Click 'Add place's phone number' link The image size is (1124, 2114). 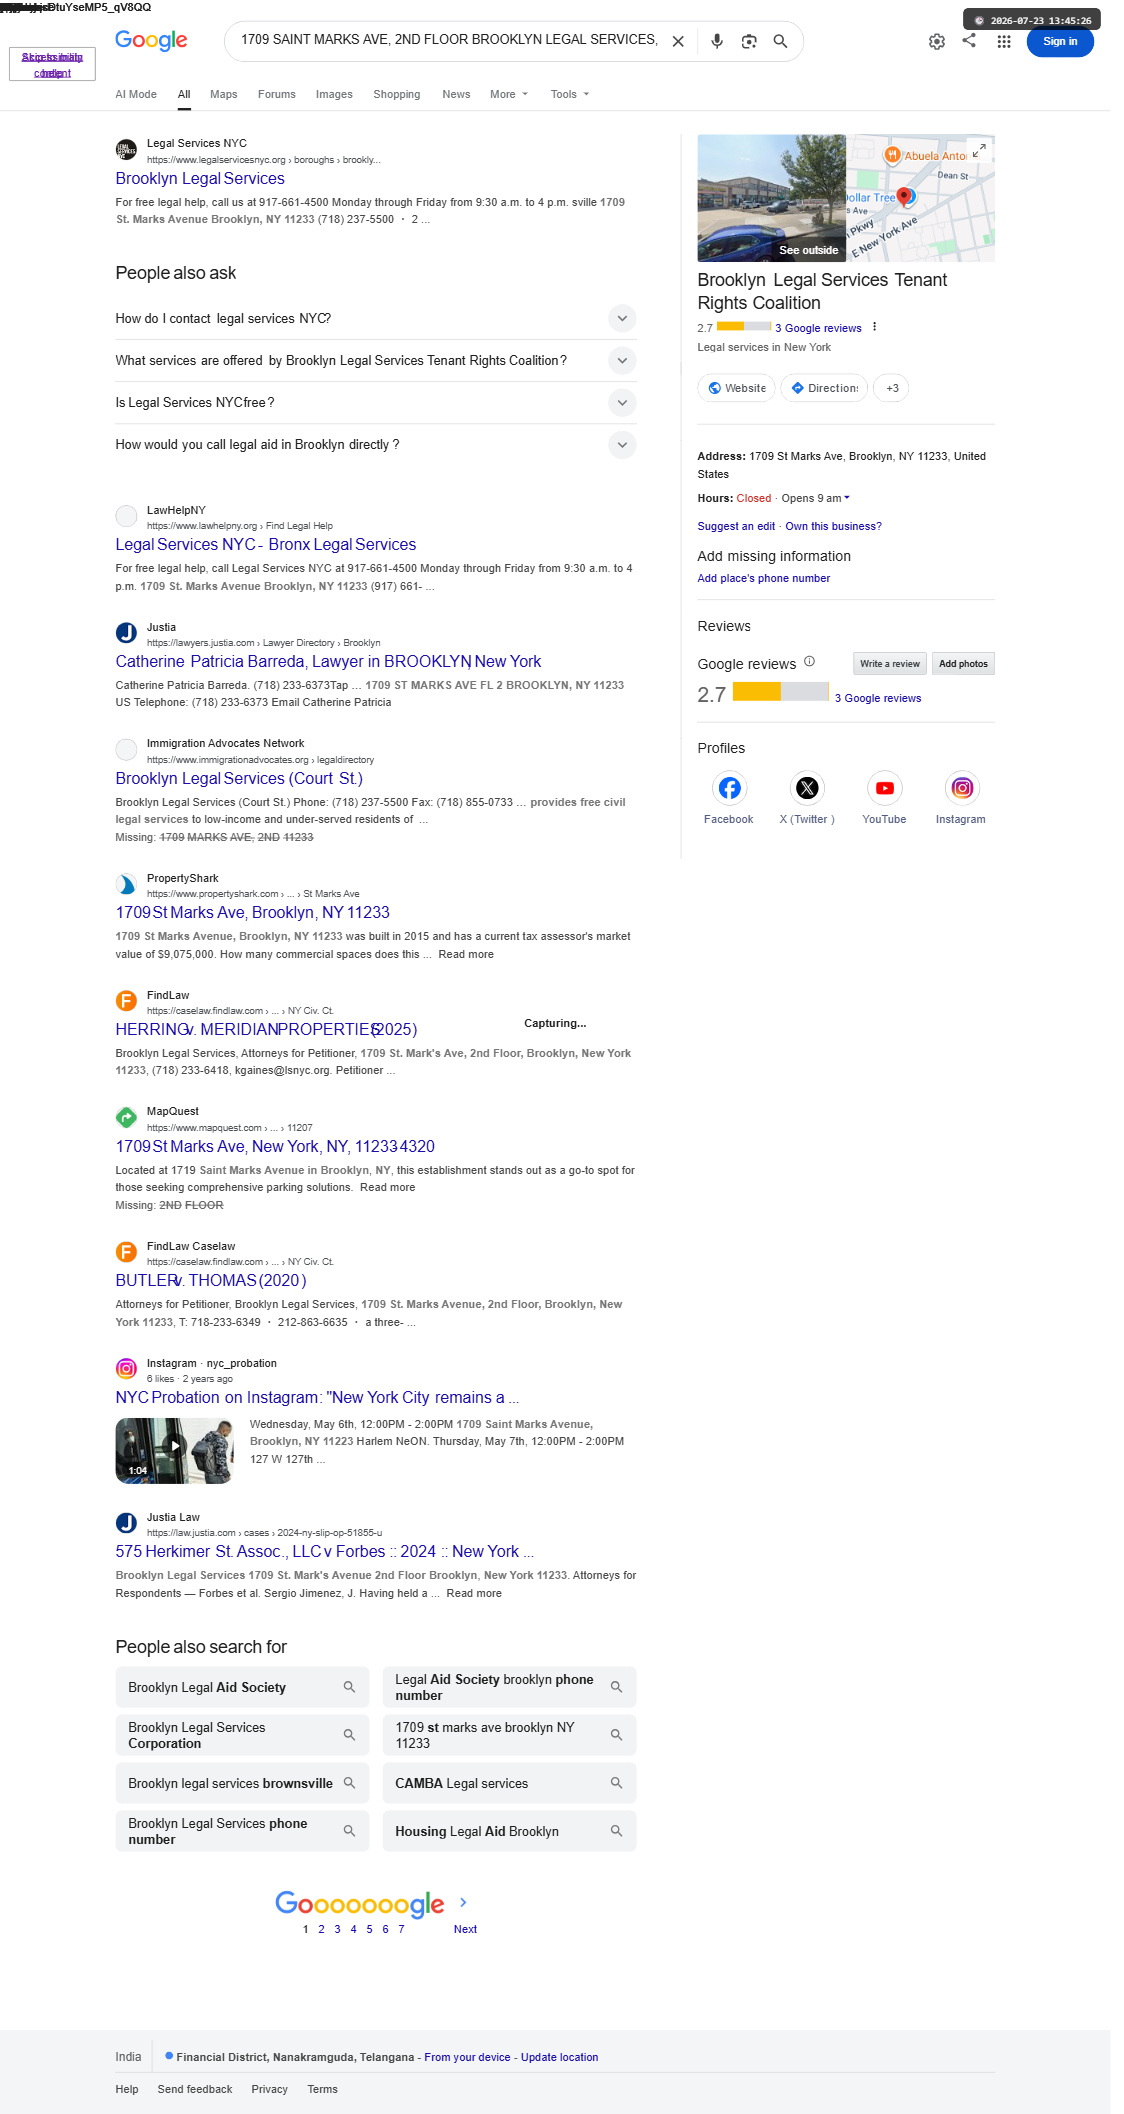click(x=763, y=578)
